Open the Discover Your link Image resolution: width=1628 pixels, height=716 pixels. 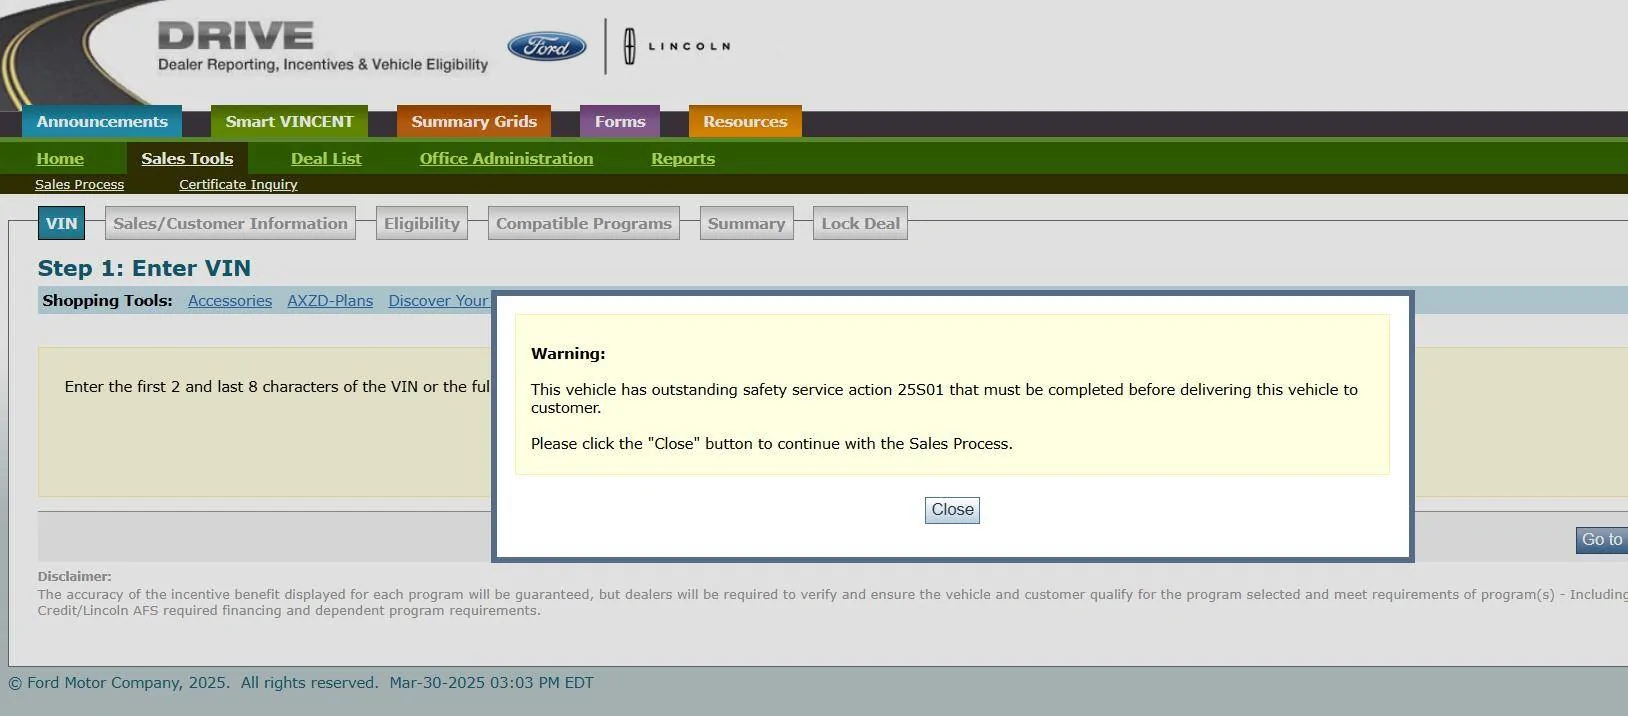pyautogui.click(x=438, y=301)
